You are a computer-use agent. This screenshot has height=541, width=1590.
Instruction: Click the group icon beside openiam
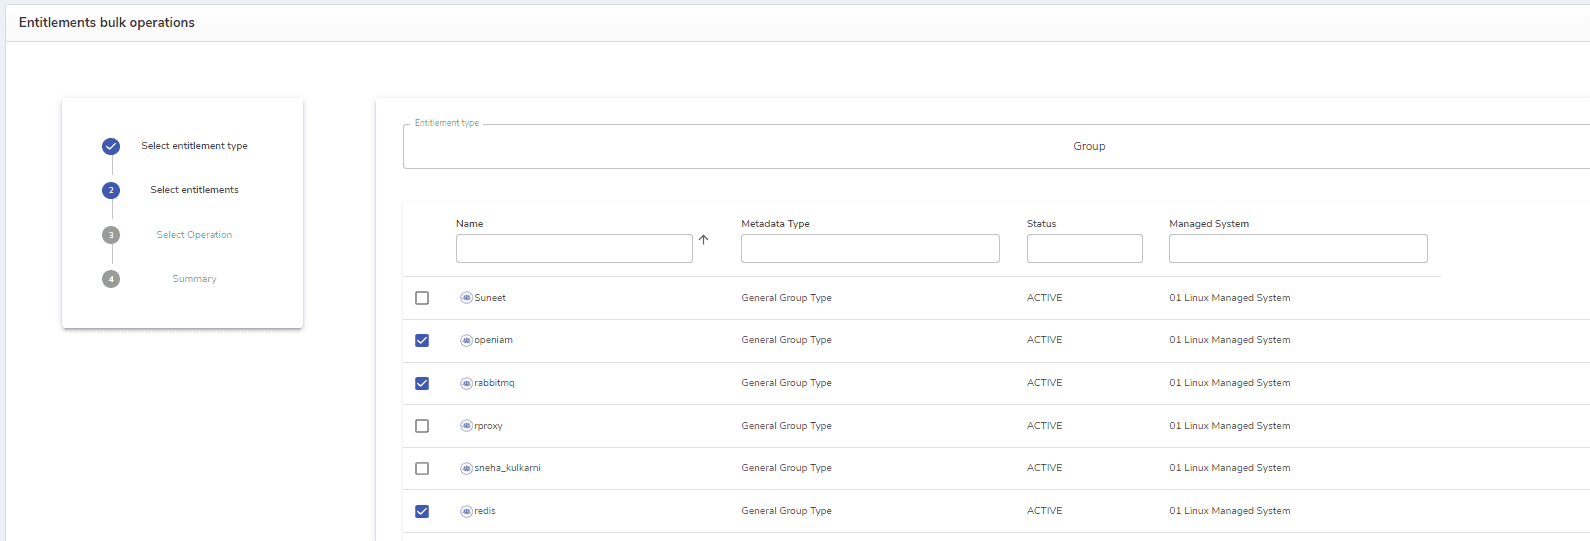[466, 340]
